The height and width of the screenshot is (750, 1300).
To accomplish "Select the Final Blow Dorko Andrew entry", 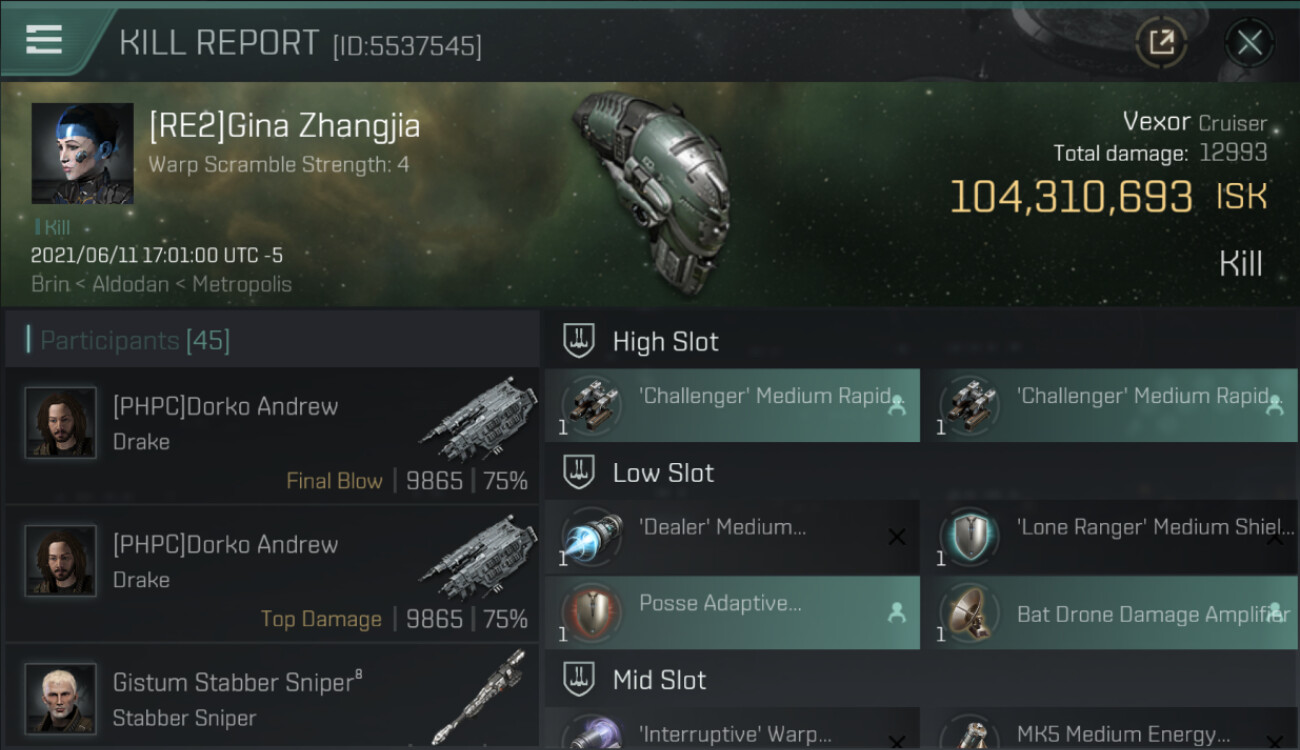I will (272, 435).
